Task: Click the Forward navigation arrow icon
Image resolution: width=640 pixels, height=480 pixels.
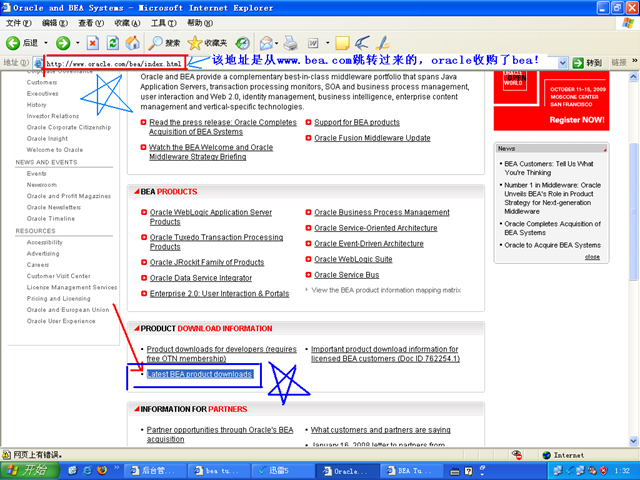Action: 62,43
